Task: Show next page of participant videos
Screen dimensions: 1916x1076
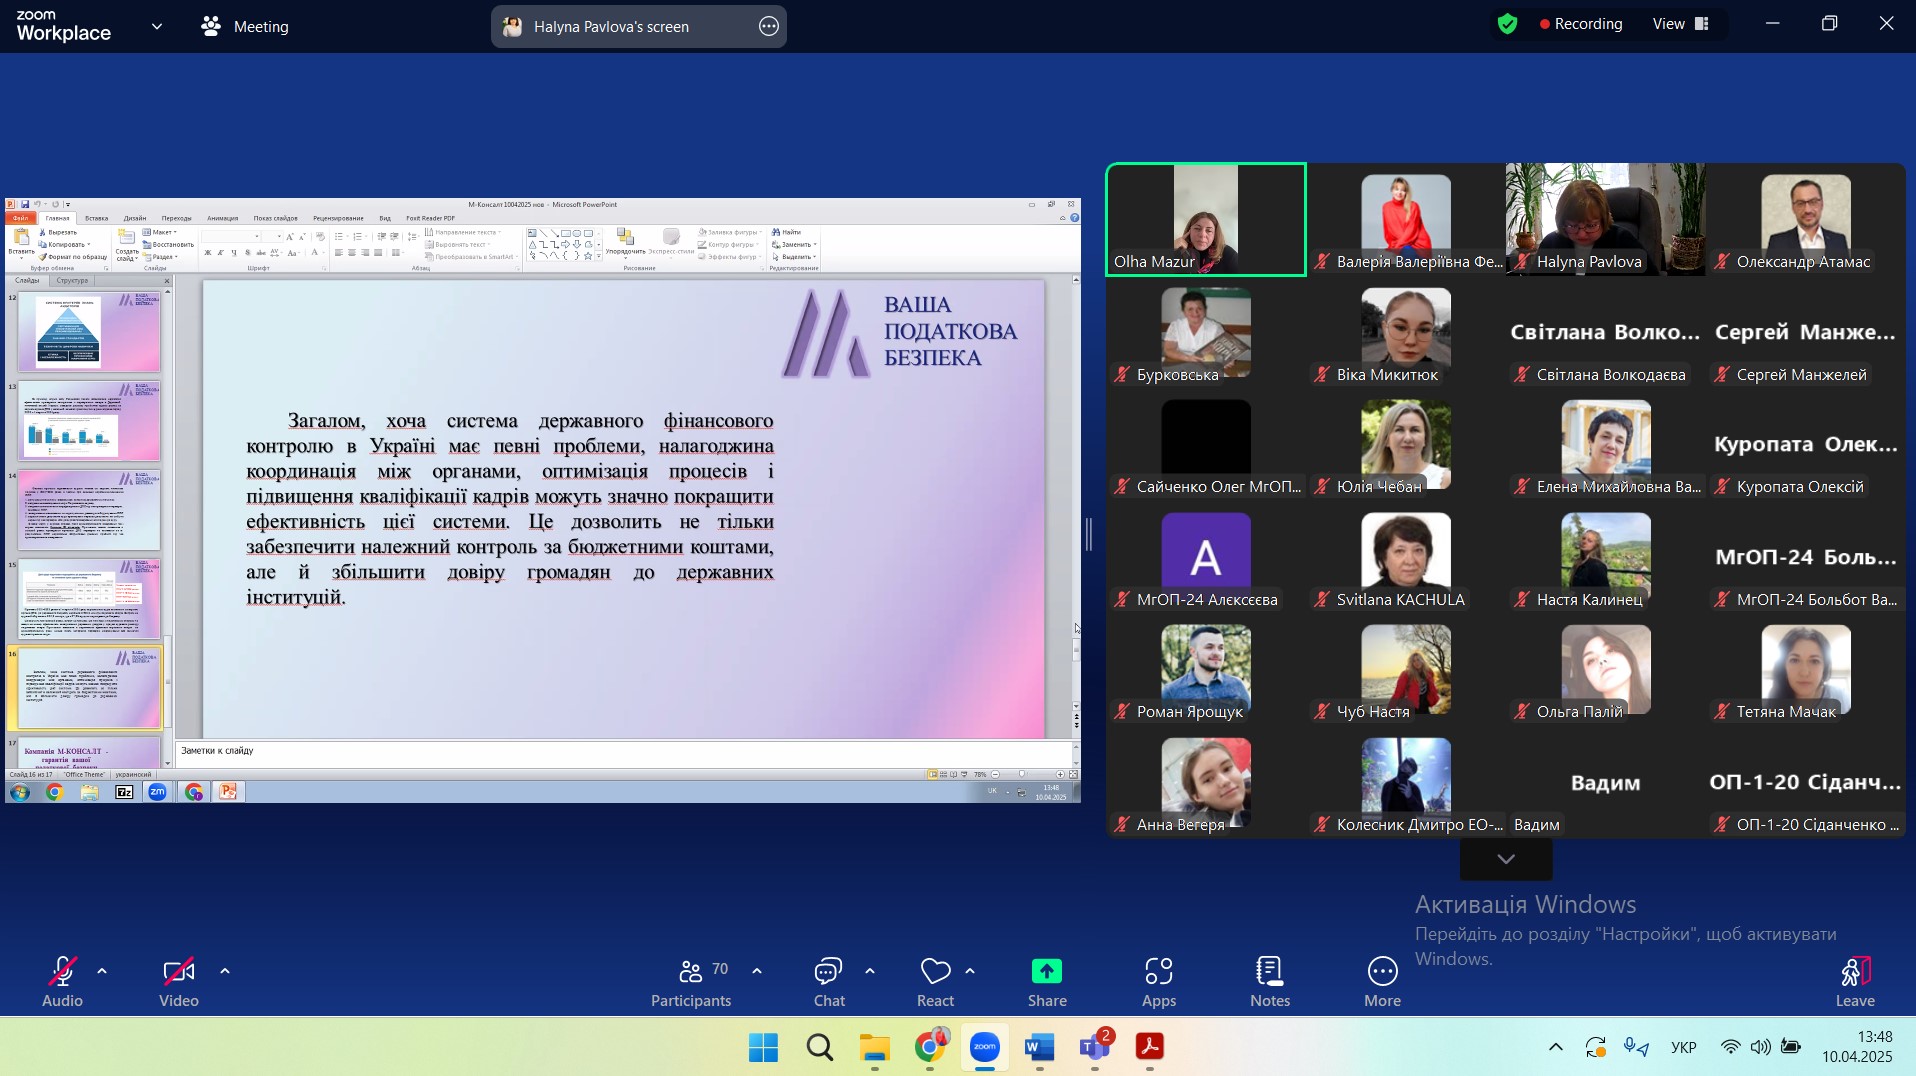Action: point(1506,859)
